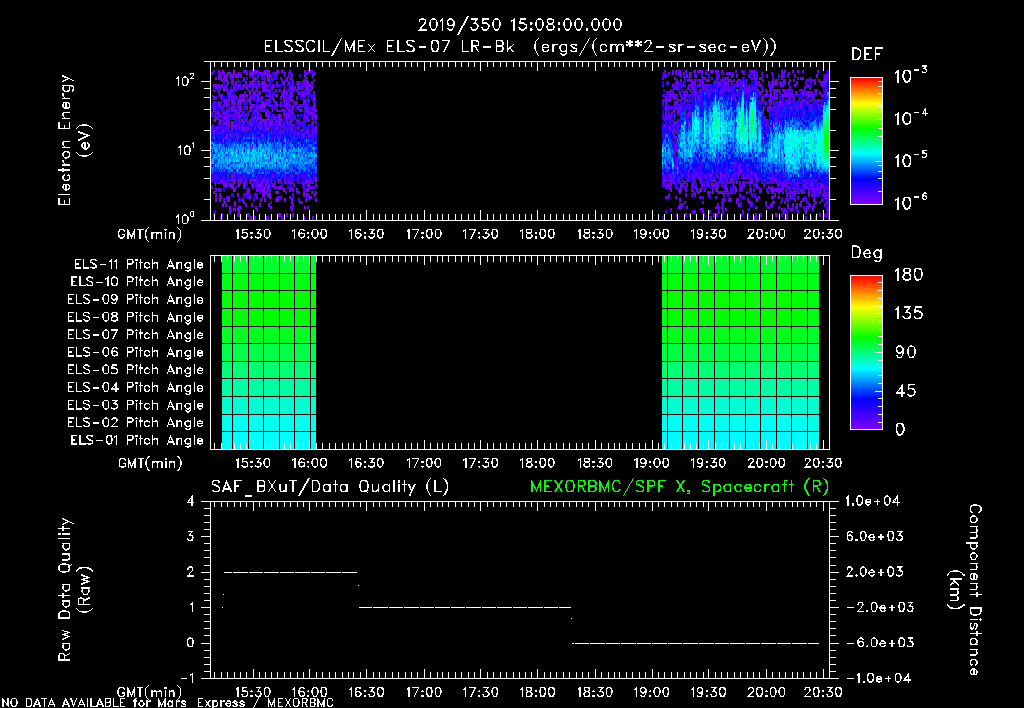Click the SAF_BXuT/Data Quality (L) label

pyautogui.click(x=330, y=487)
